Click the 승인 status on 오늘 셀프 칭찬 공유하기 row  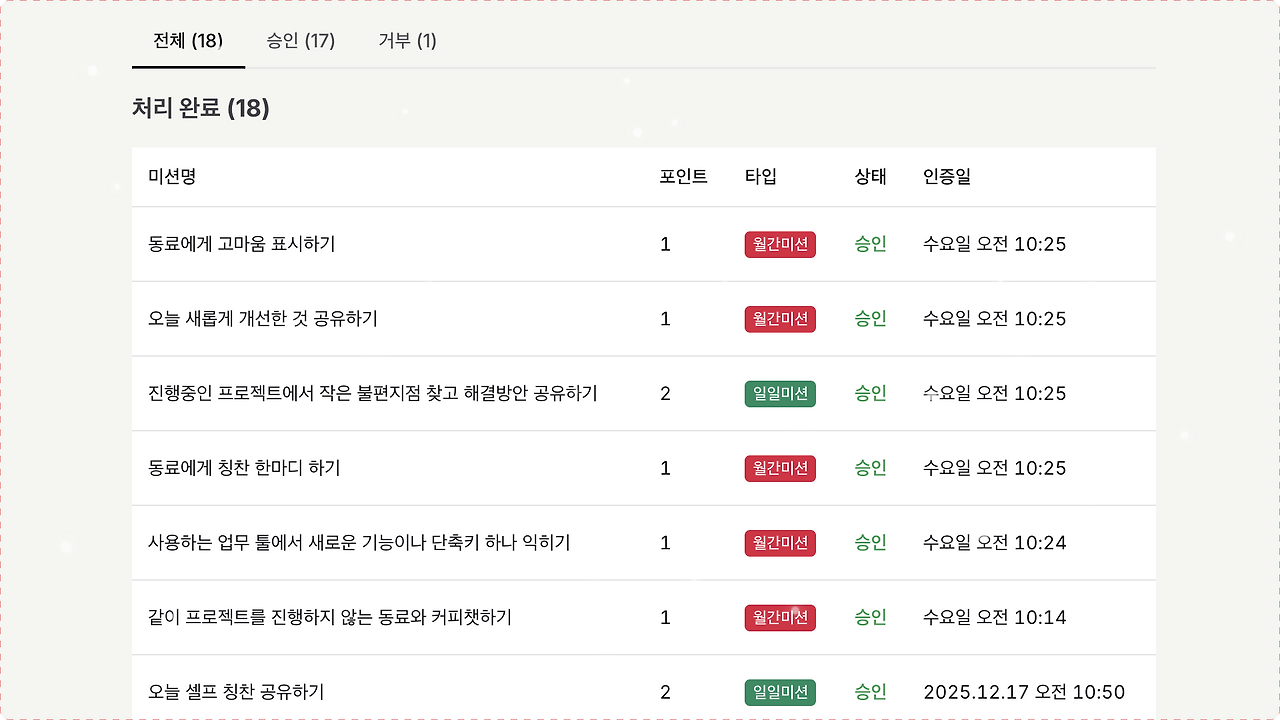click(x=869, y=691)
